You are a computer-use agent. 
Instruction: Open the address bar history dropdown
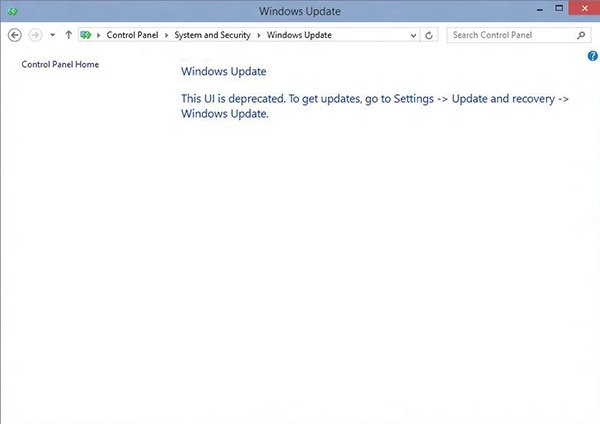click(413, 35)
